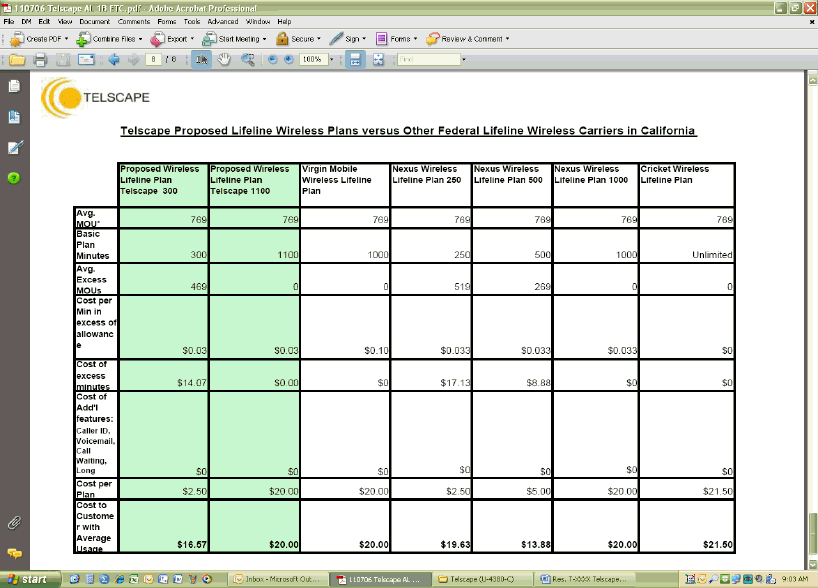Expand the Find options arrow
The height and width of the screenshot is (588, 818).
click(464, 60)
